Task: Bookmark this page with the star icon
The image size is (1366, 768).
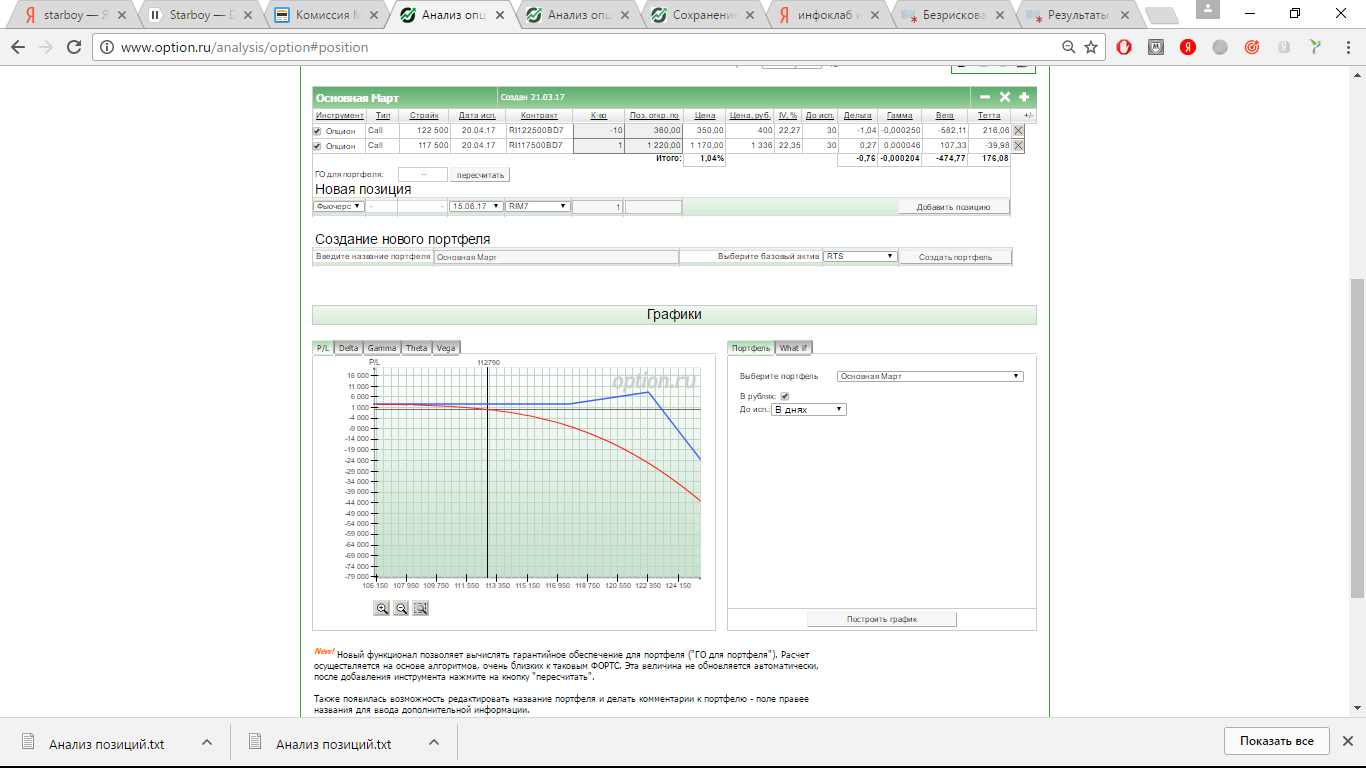Action: click(1091, 47)
